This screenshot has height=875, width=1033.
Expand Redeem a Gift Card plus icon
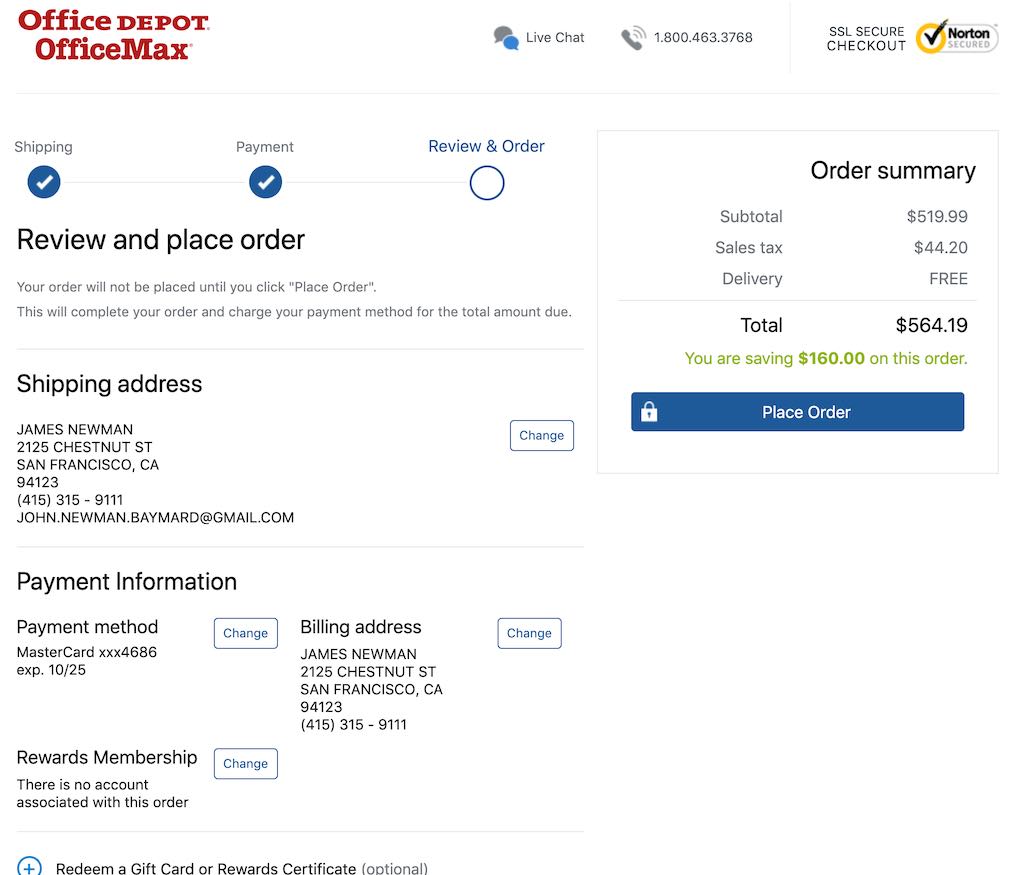click(30, 867)
